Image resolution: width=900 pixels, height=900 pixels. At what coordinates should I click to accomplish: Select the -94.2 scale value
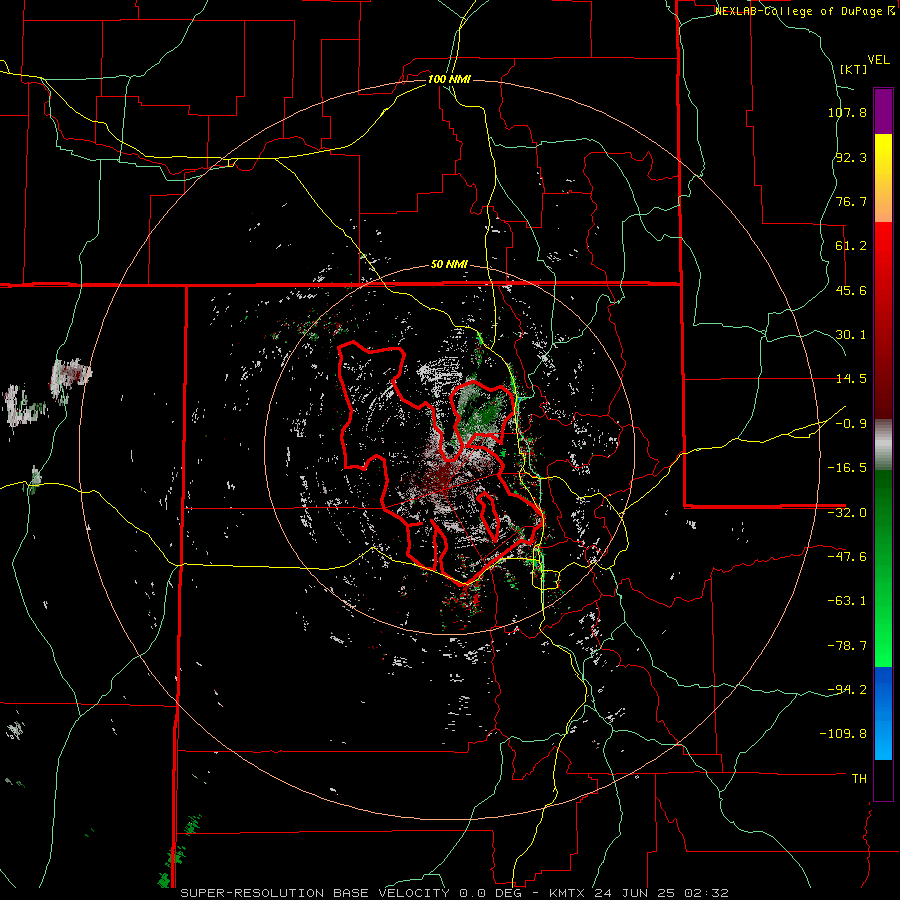847,689
